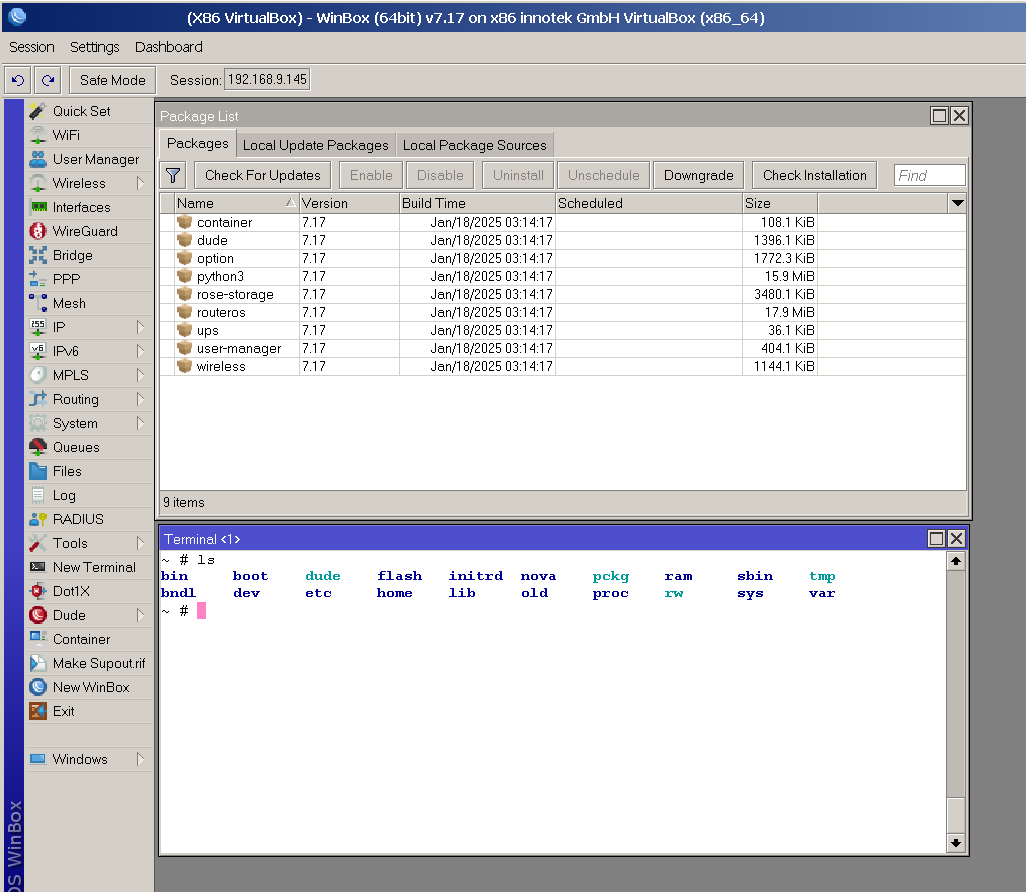Sort by the Version column header

pos(349,204)
